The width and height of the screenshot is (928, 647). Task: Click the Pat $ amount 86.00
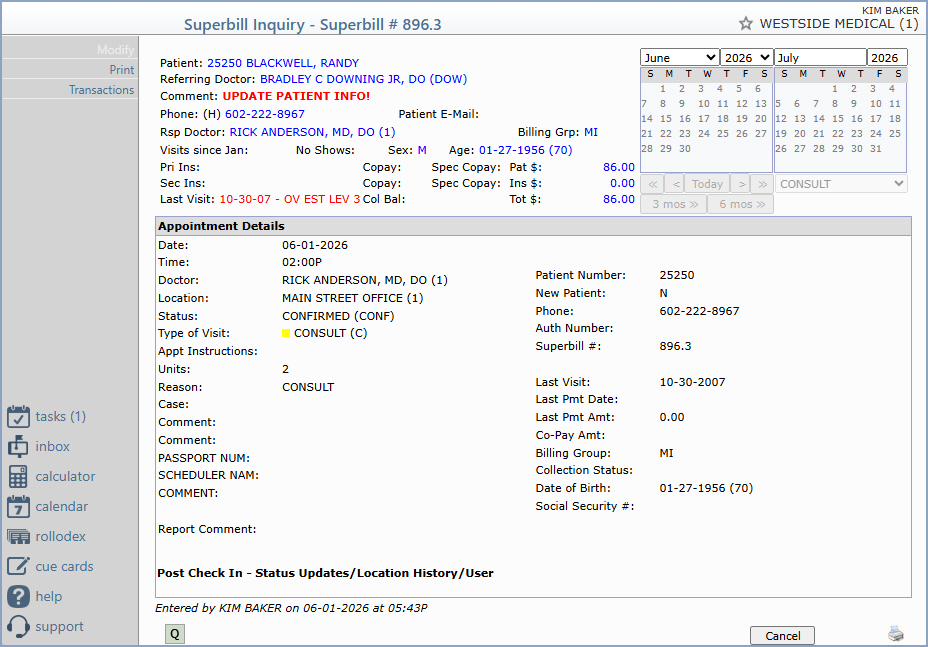point(618,167)
